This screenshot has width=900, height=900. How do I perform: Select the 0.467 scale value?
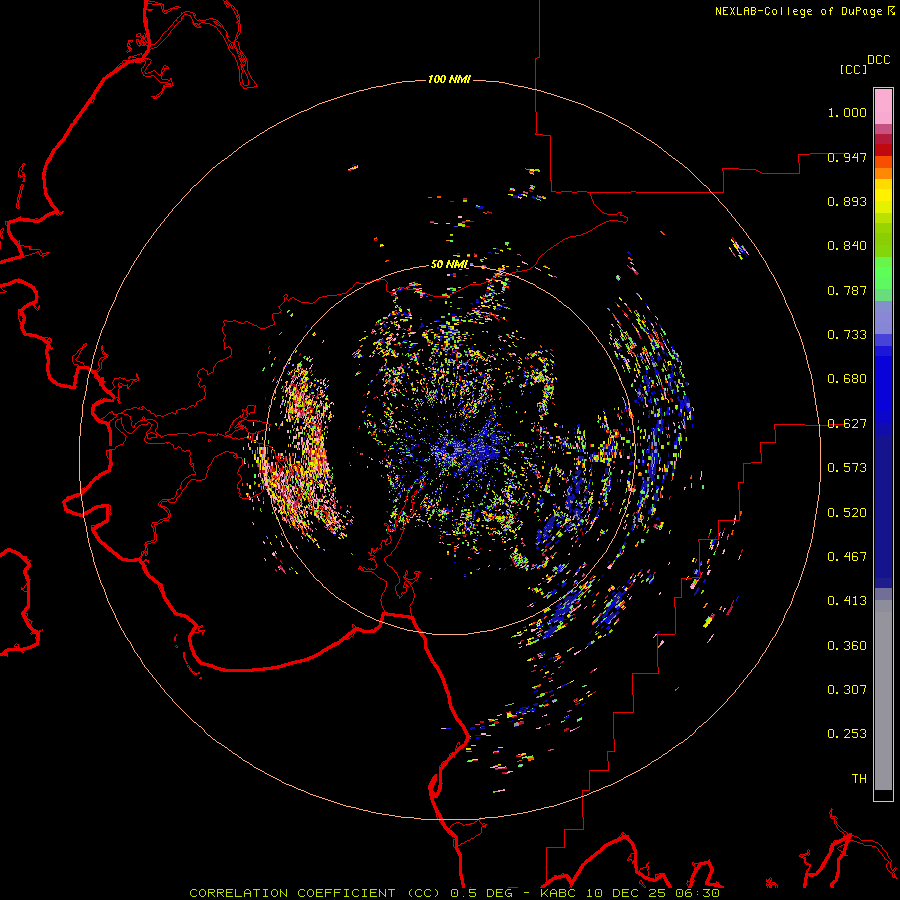click(847, 557)
